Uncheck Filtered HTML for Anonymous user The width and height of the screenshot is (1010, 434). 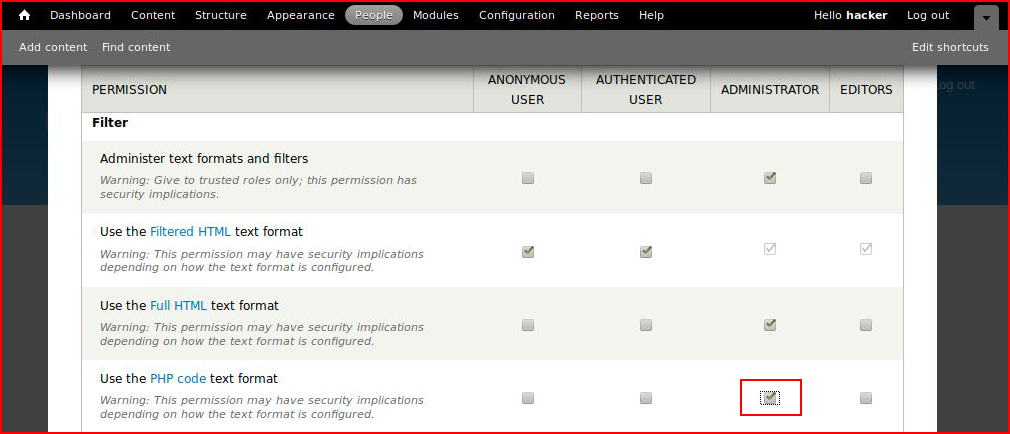point(528,251)
